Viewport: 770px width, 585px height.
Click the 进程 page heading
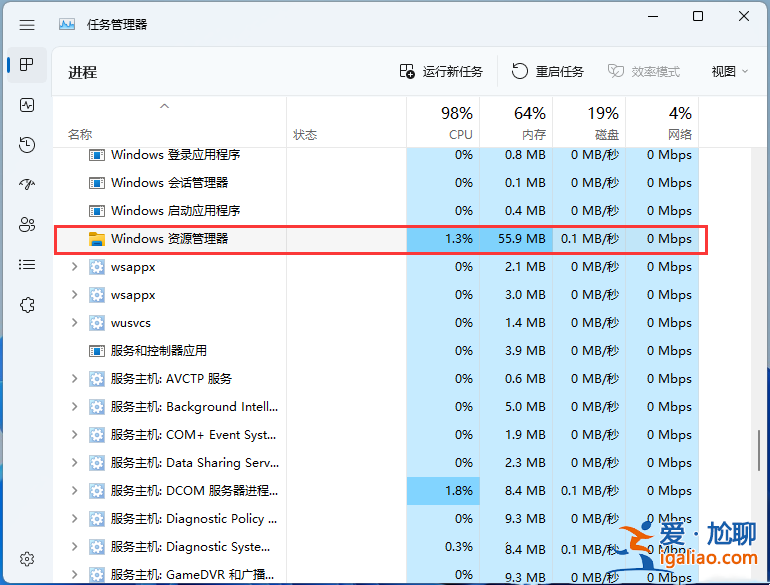click(x=82, y=73)
